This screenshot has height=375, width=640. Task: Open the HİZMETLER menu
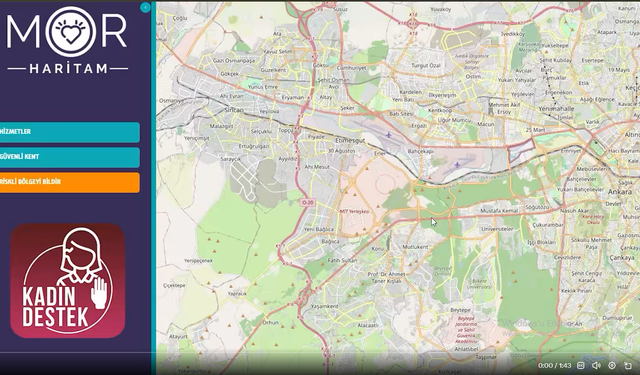(x=69, y=132)
